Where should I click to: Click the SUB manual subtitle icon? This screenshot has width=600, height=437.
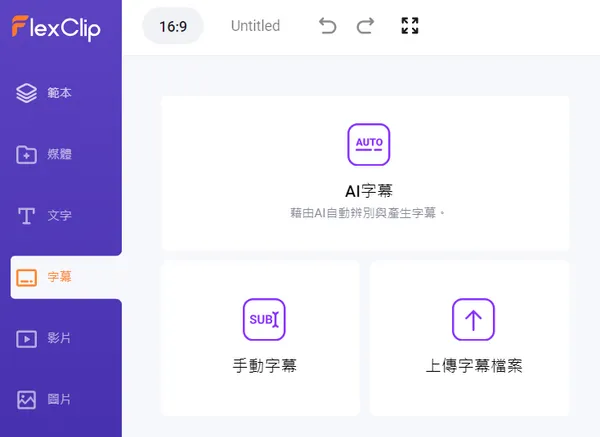pyautogui.click(x=264, y=319)
